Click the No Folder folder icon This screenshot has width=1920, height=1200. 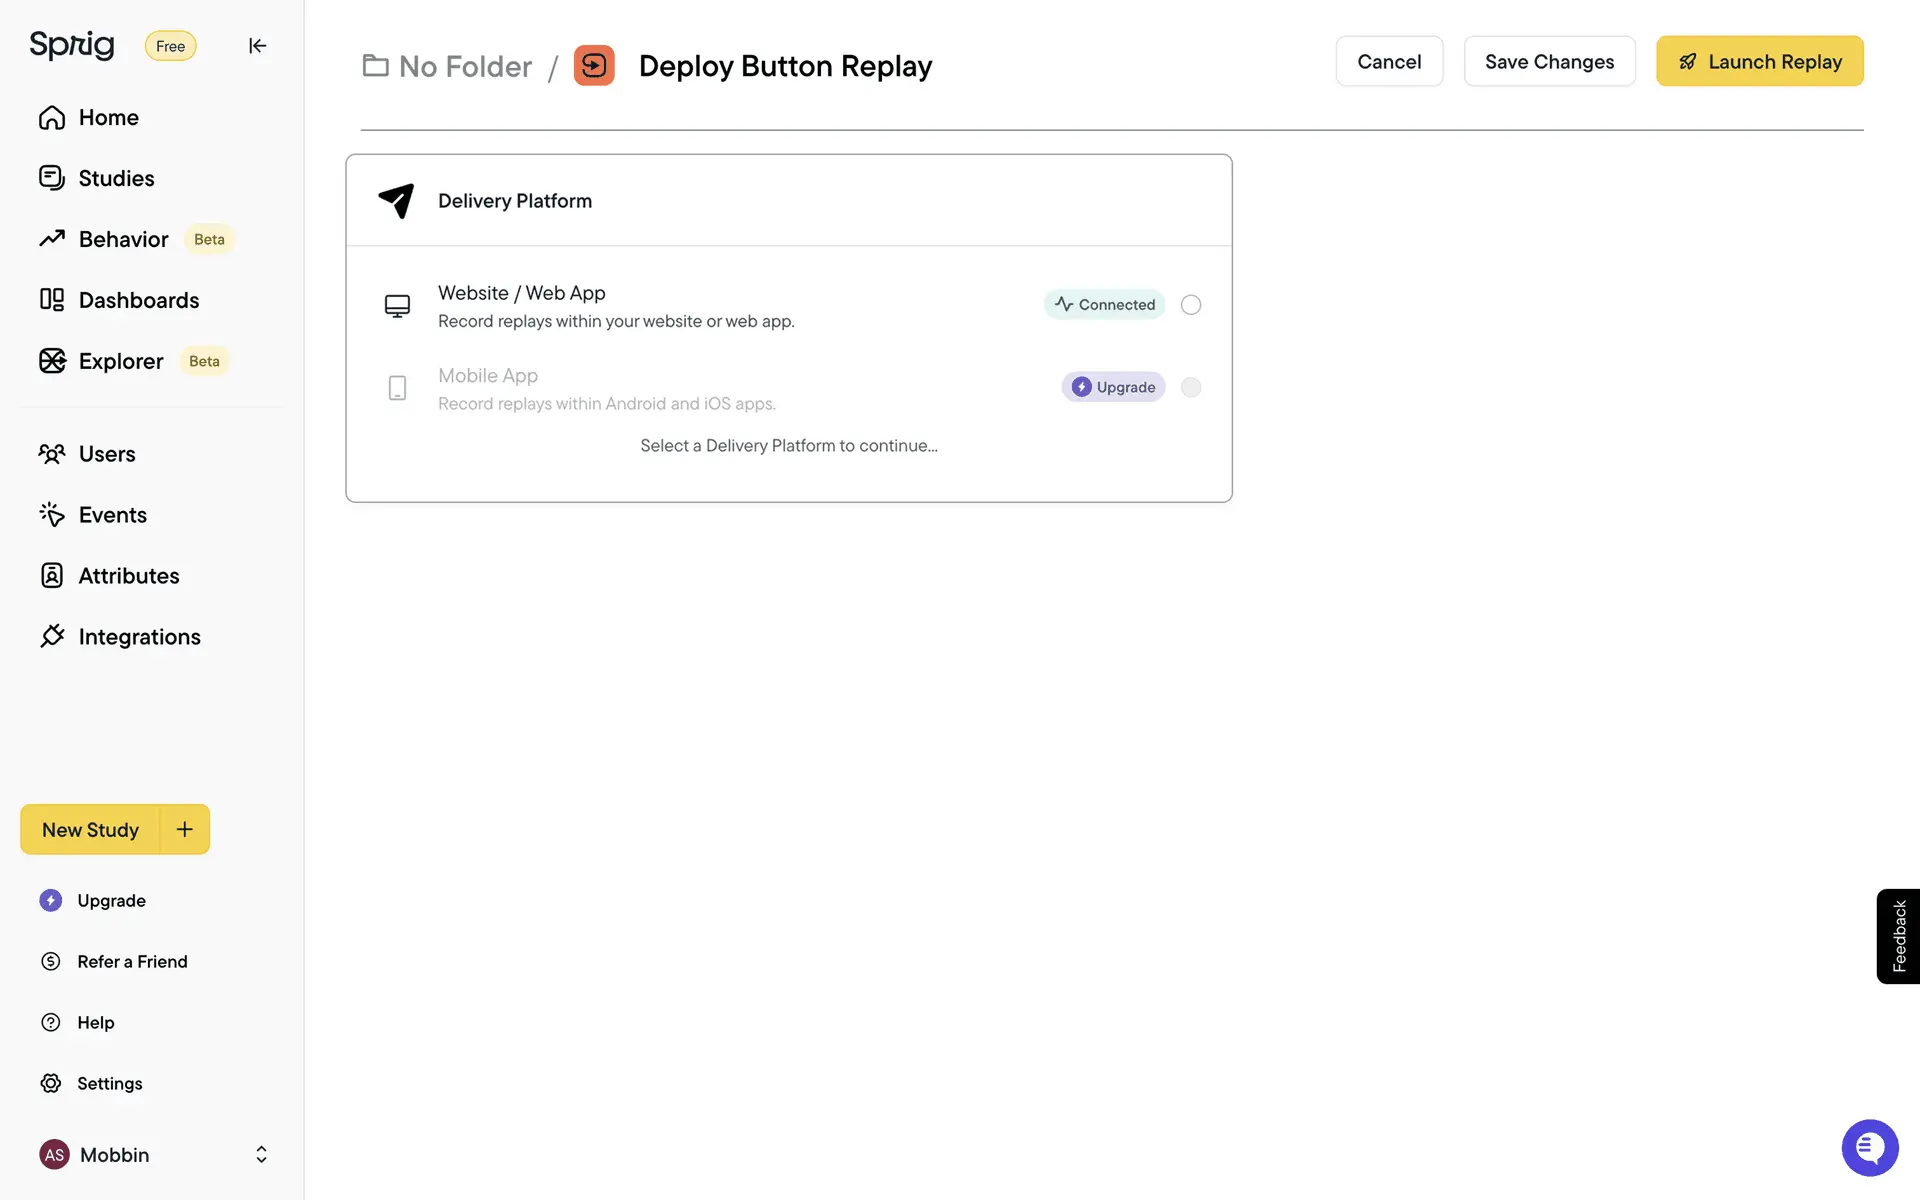[376, 66]
